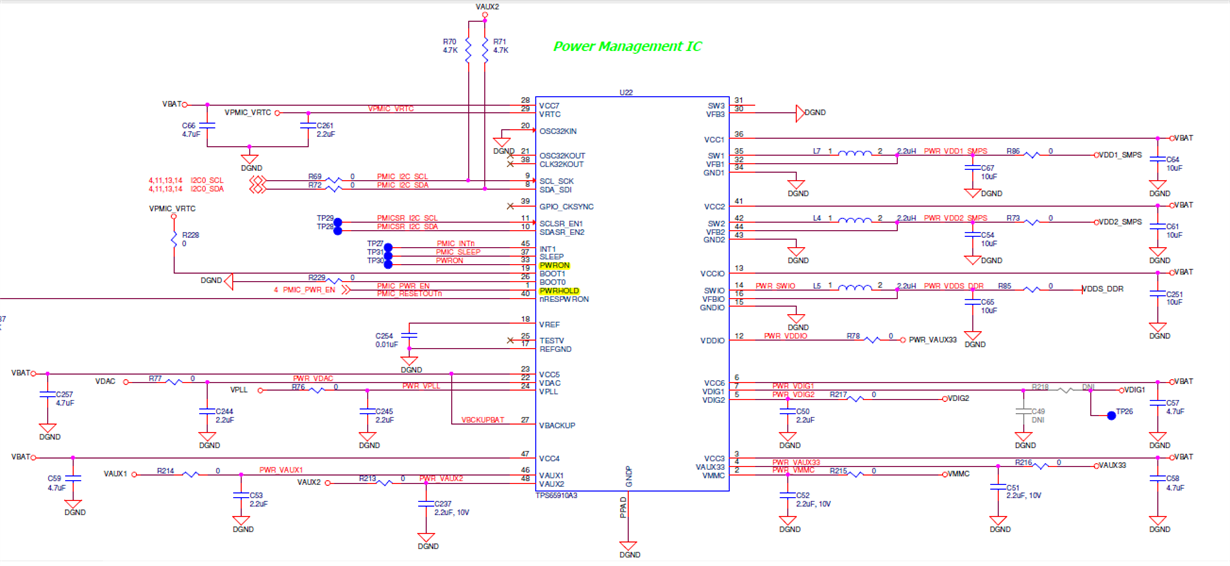The width and height of the screenshot is (1230, 566).
Task: Click the TPS65910A3 part number label
Action: [557, 494]
